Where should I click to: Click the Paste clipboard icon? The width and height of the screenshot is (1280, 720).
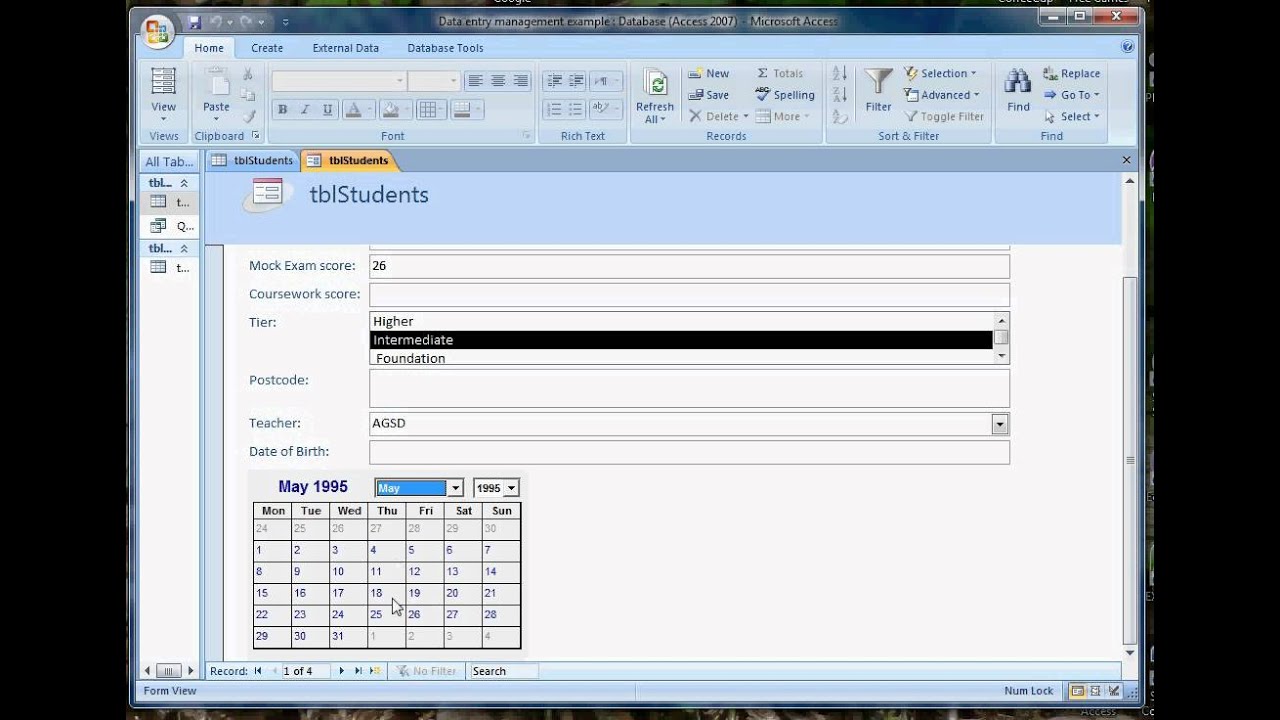coord(216,83)
